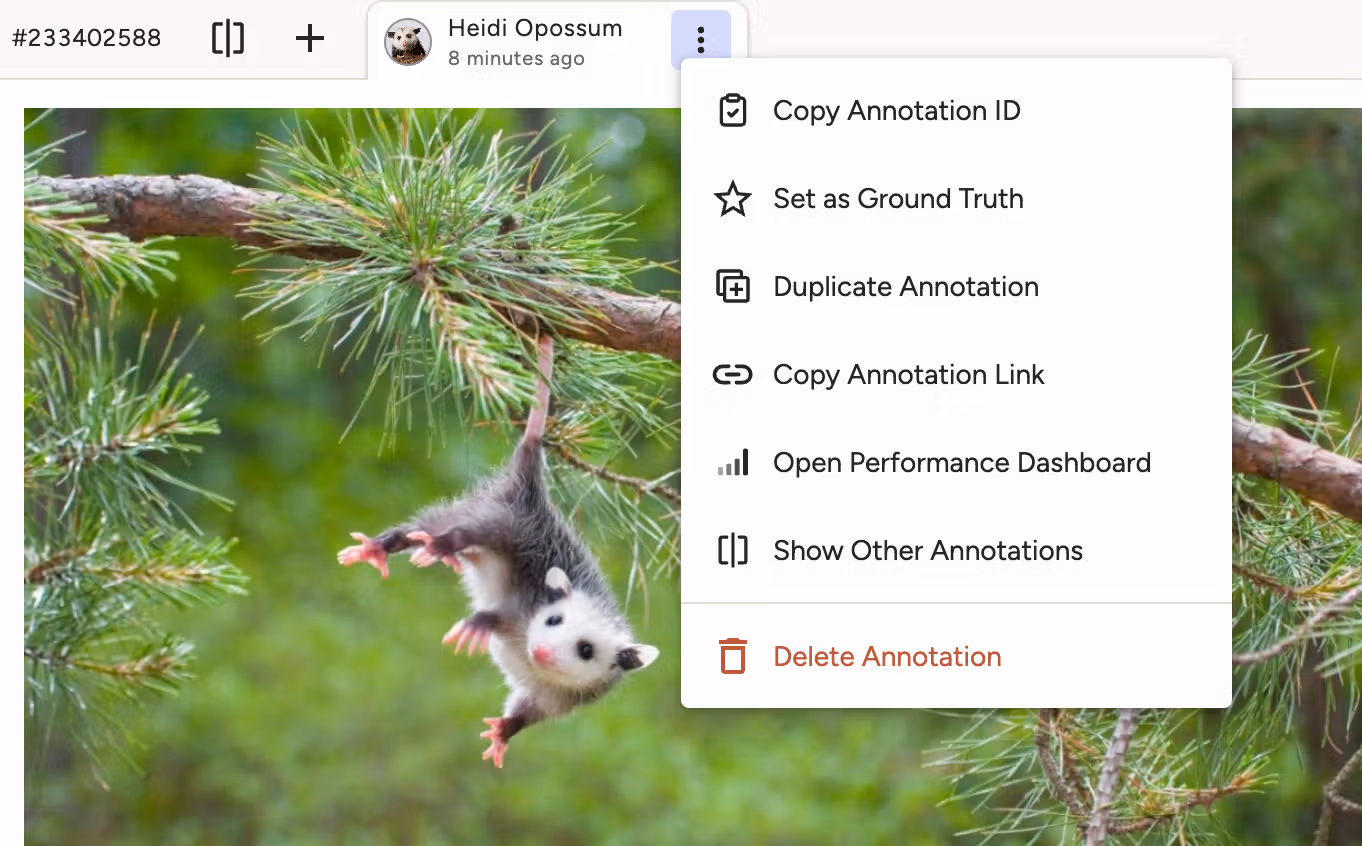
Task: Collapse the open annotation options dropdown
Action: [x=701, y=38]
